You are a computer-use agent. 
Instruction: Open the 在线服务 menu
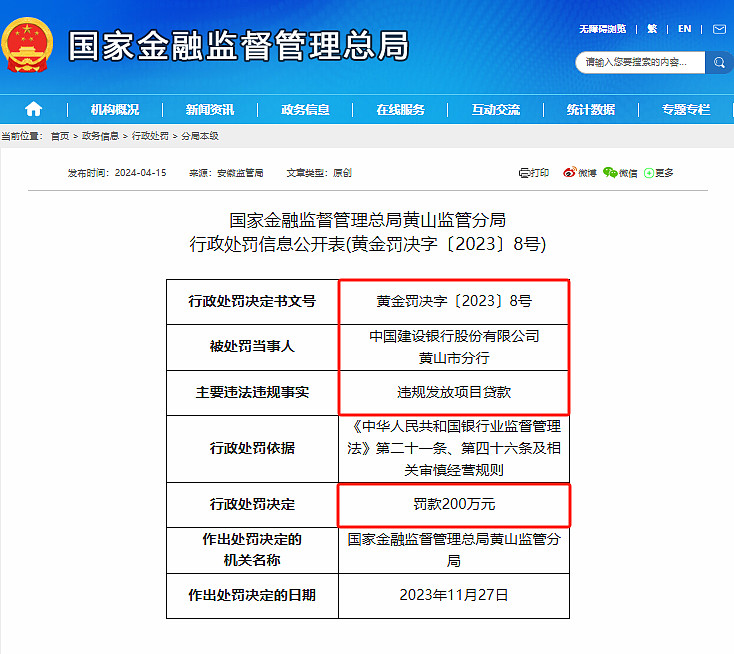click(x=400, y=110)
